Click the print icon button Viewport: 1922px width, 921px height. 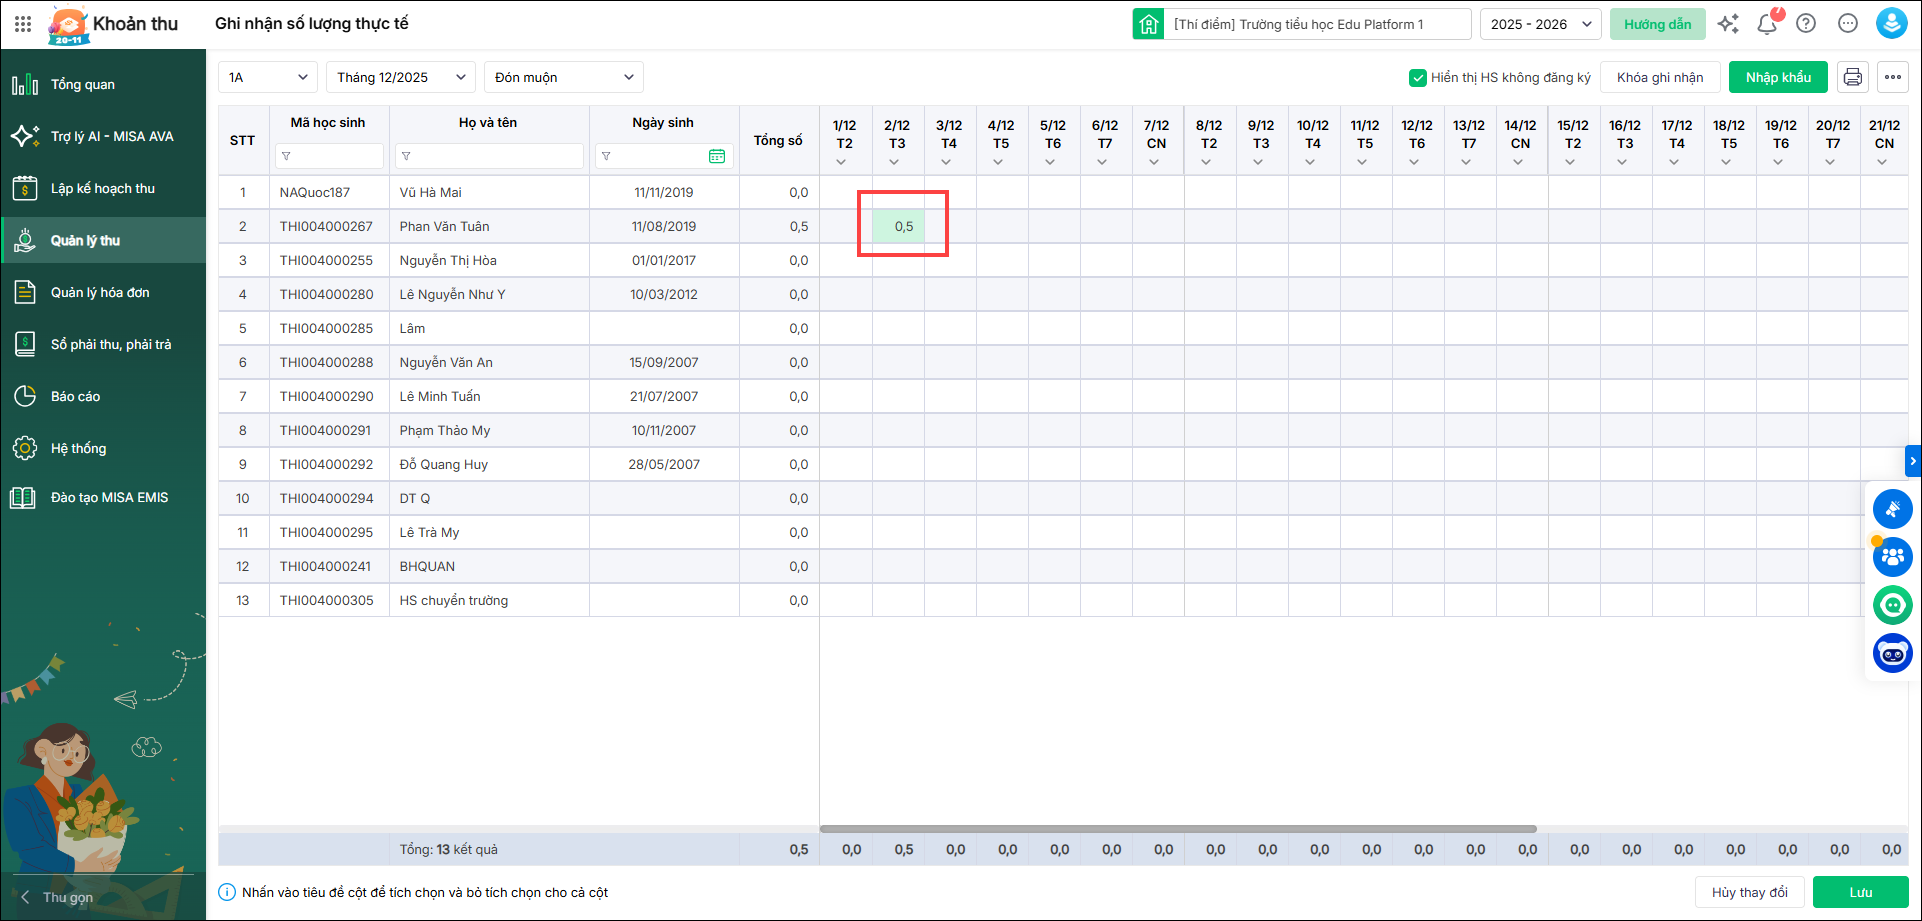[x=1853, y=77]
